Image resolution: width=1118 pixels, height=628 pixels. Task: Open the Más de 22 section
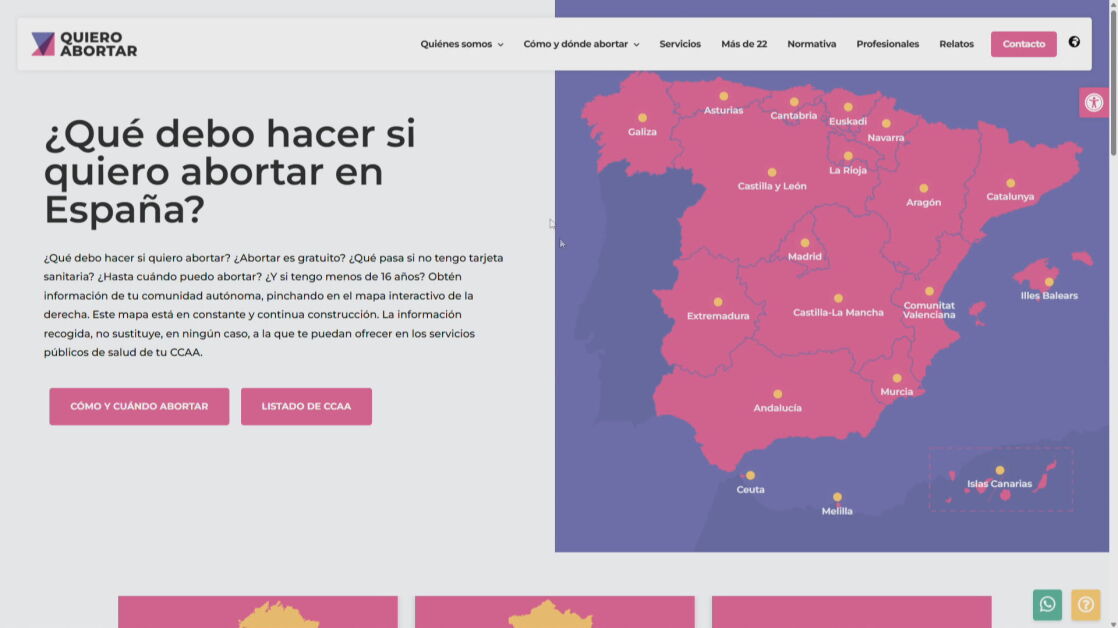[x=744, y=44]
